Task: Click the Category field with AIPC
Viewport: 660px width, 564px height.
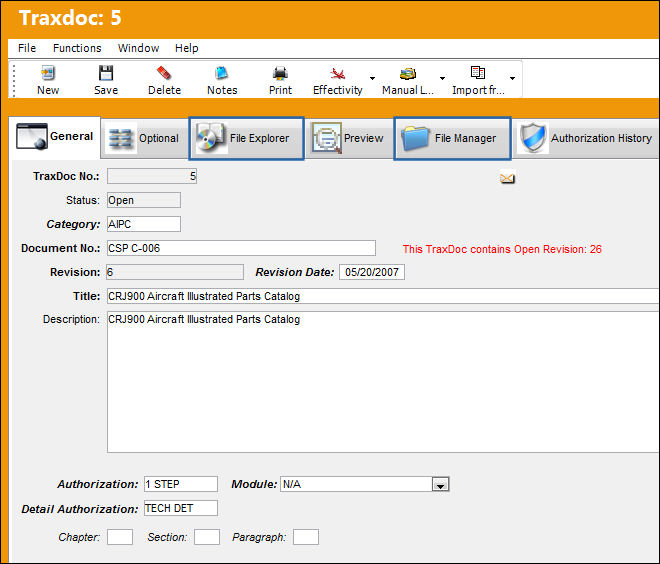Action: coord(144,224)
